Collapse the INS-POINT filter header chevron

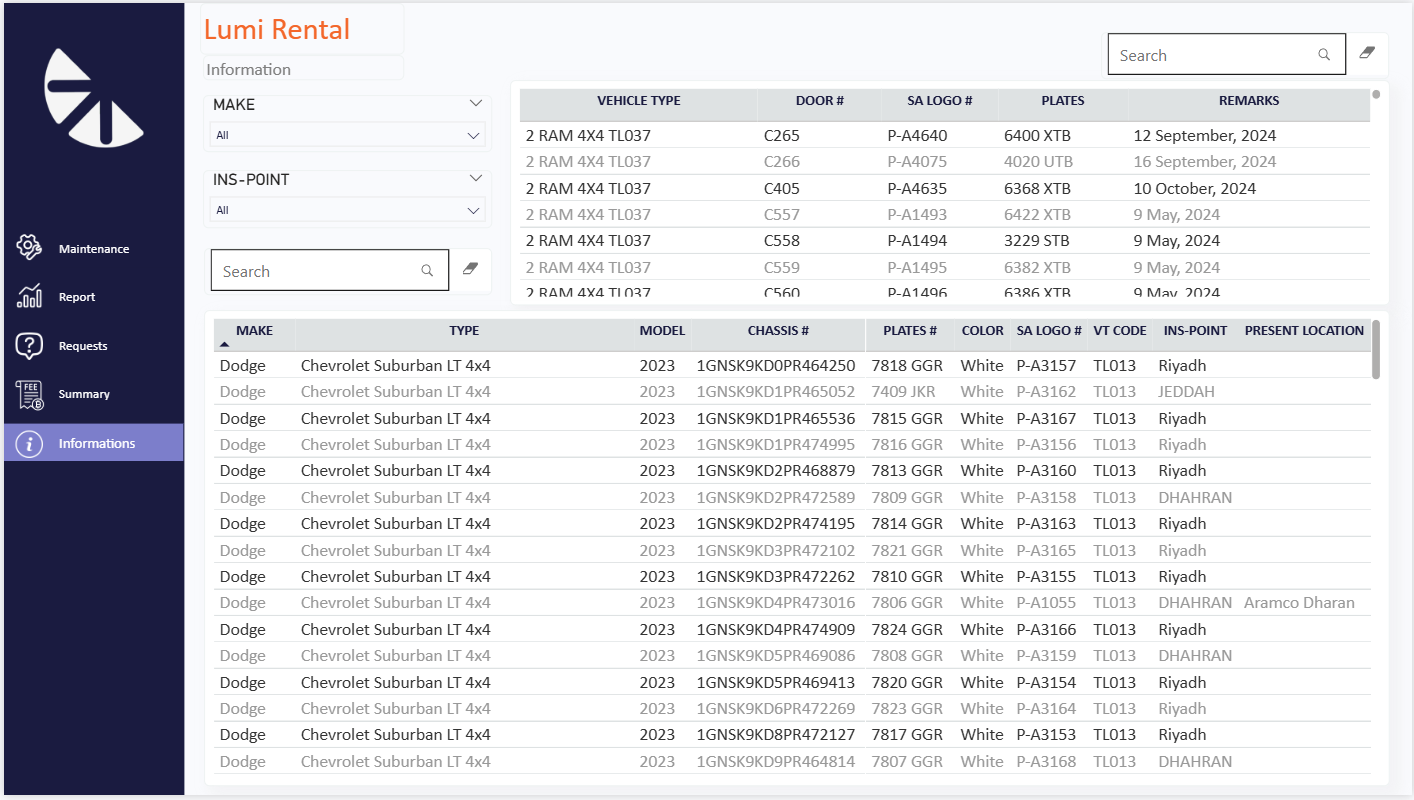pos(476,179)
